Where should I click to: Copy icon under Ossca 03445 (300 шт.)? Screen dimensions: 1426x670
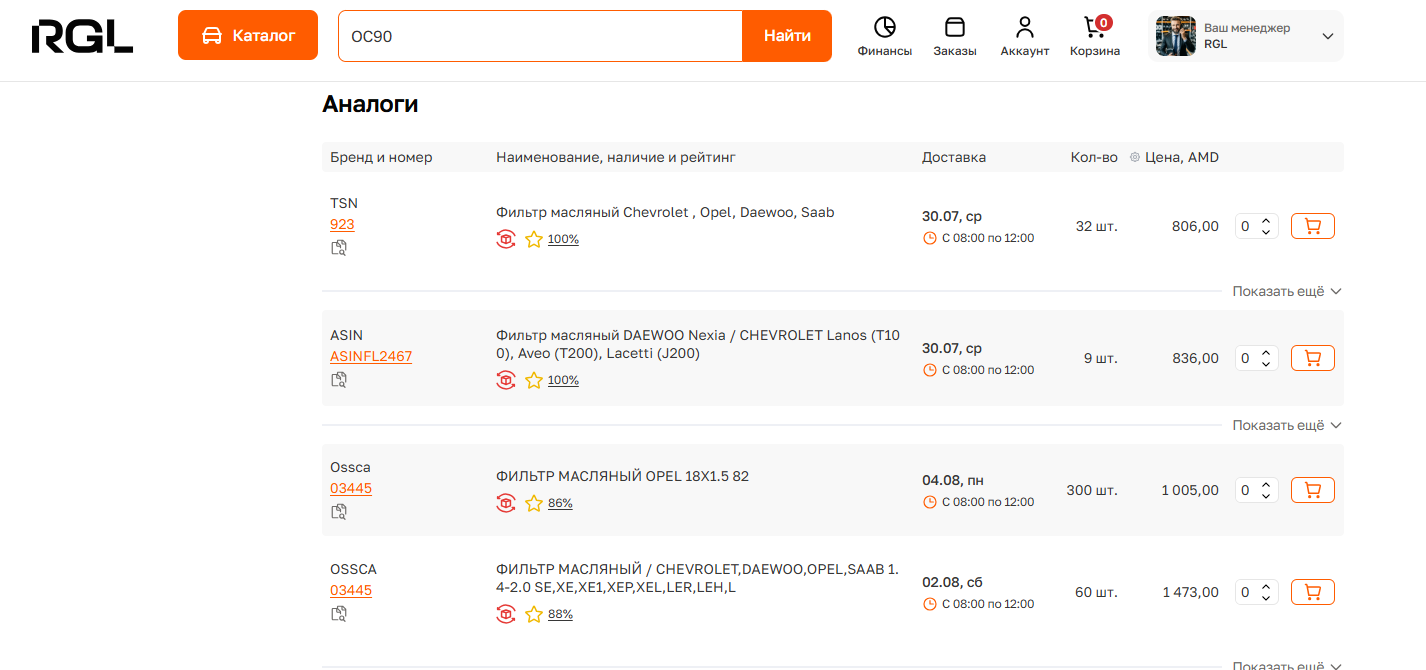[x=339, y=511]
